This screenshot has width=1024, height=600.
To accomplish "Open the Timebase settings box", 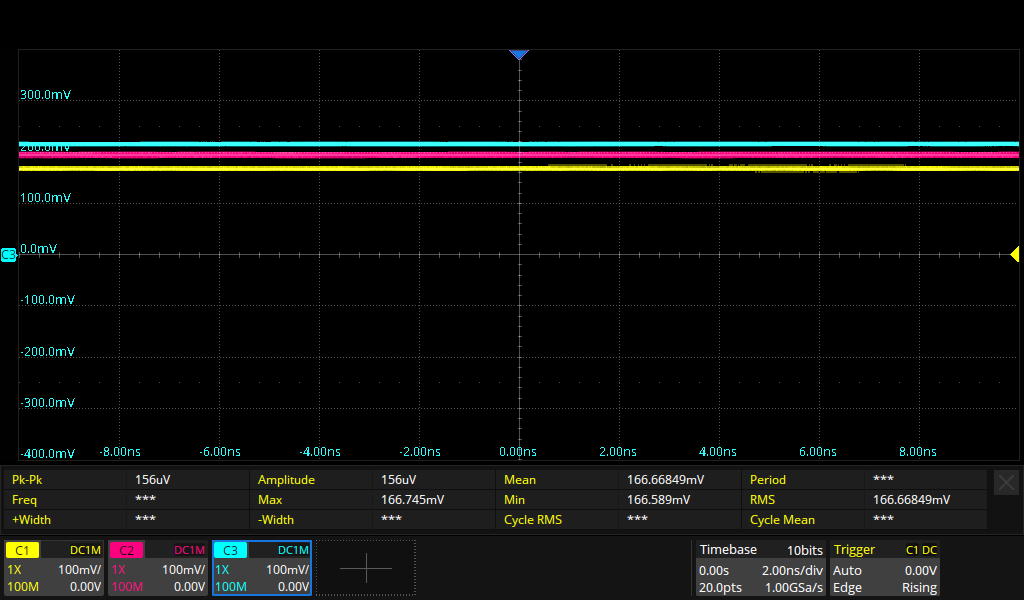I will click(761, 568).
